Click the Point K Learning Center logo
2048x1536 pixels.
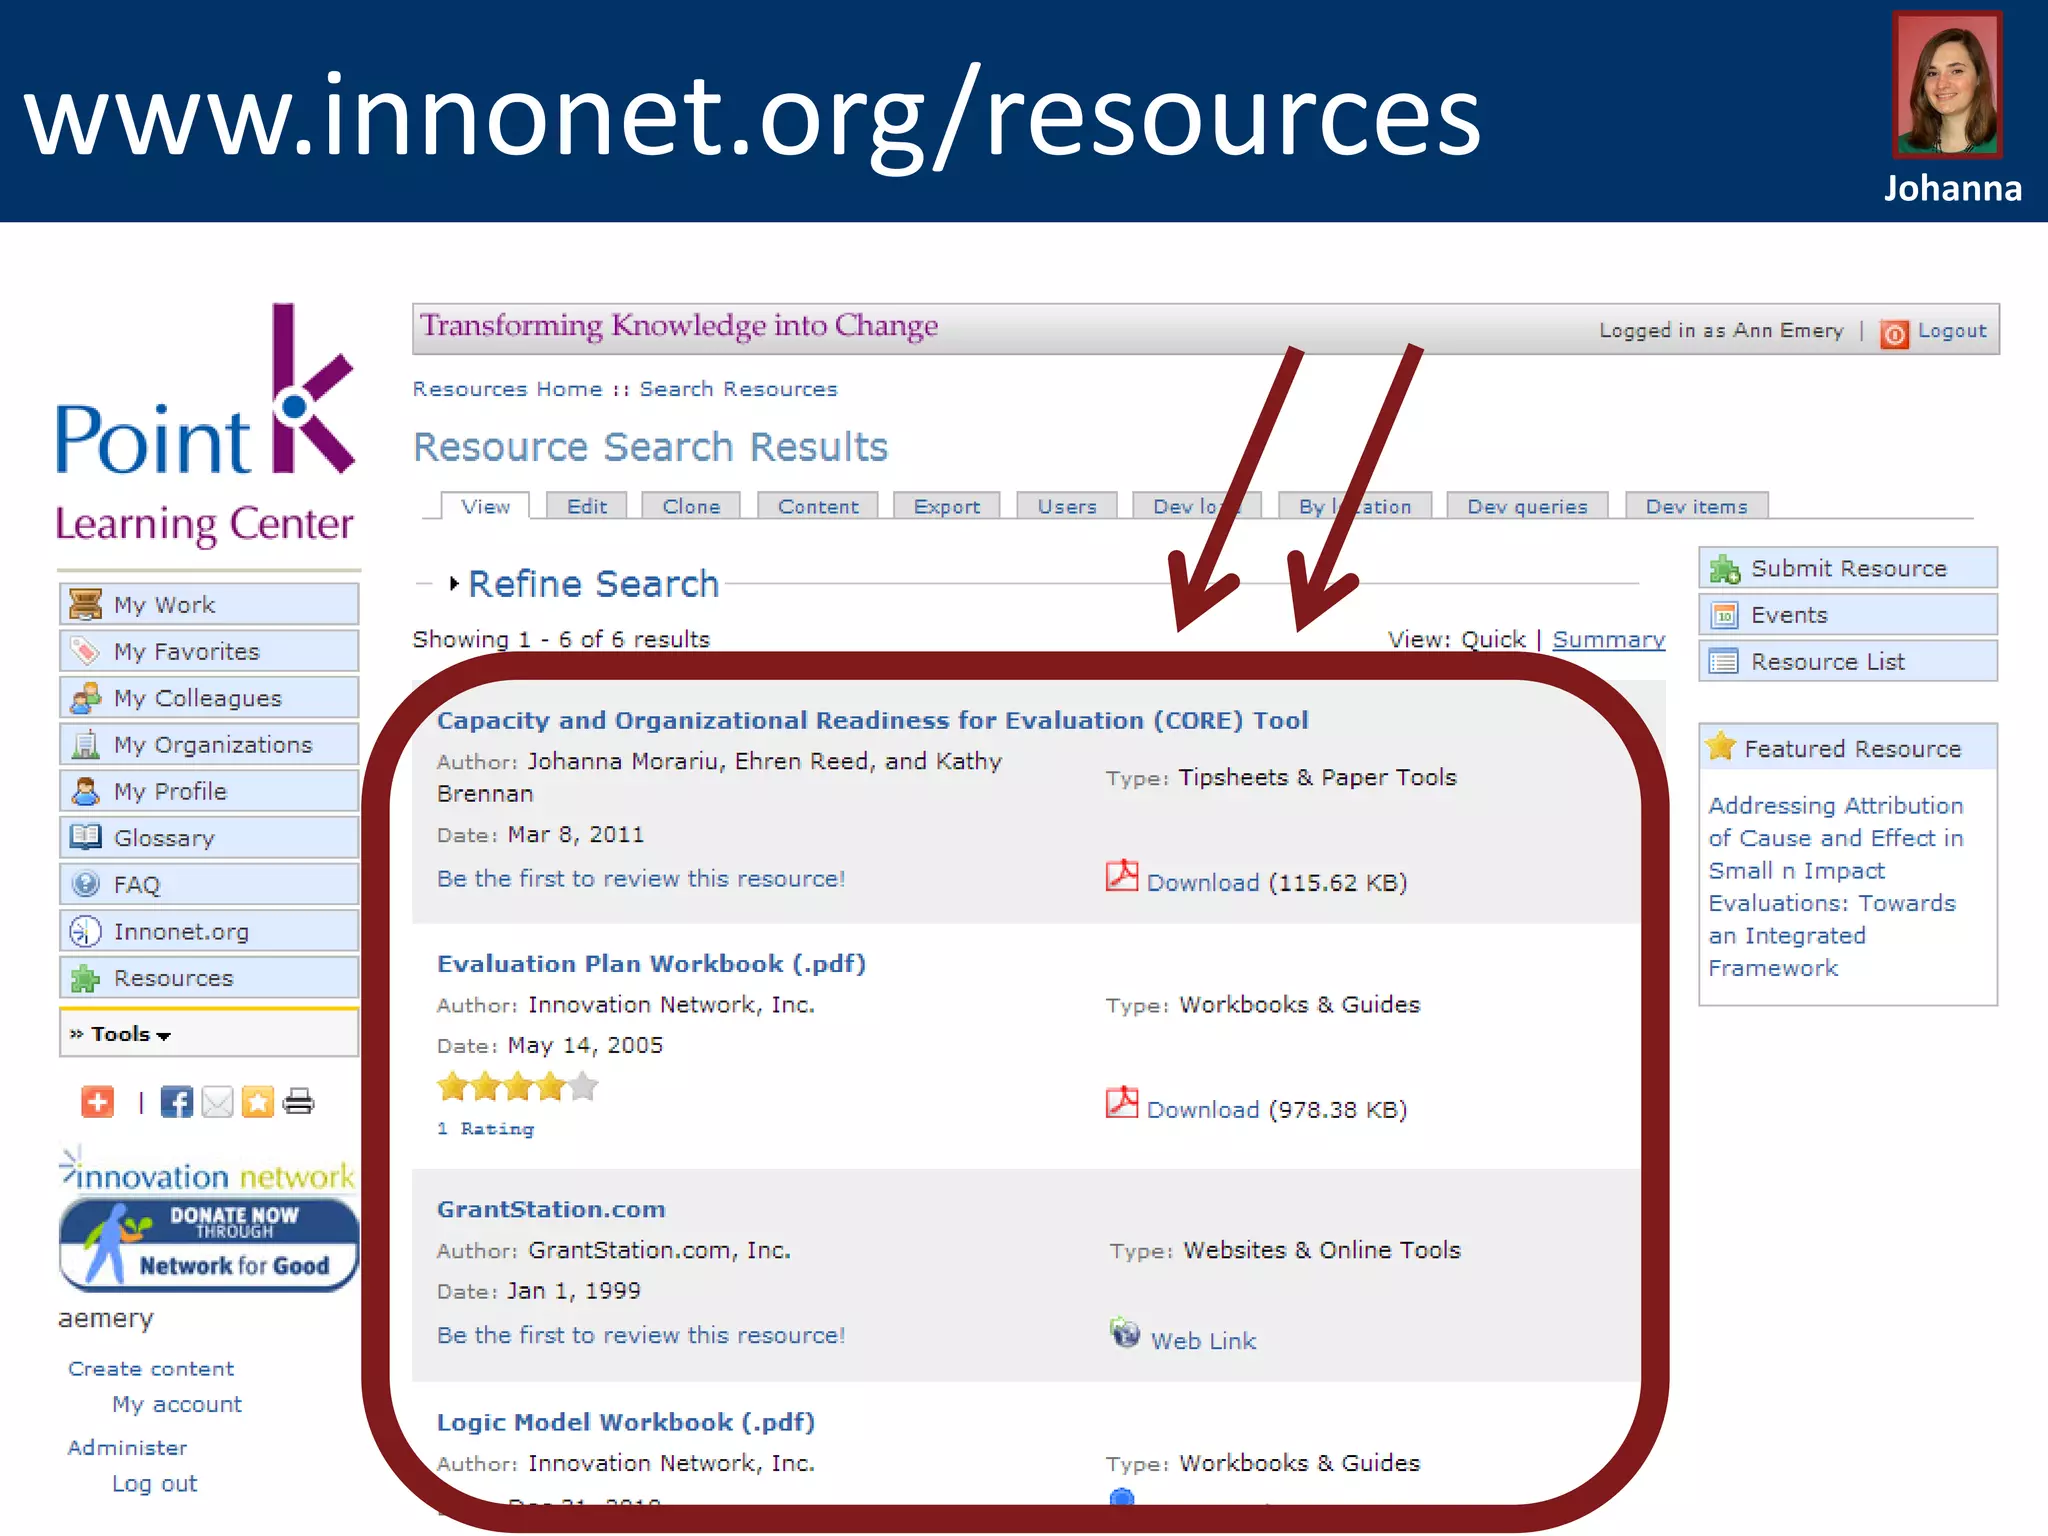pyautogui.click(x=205, y=426)
